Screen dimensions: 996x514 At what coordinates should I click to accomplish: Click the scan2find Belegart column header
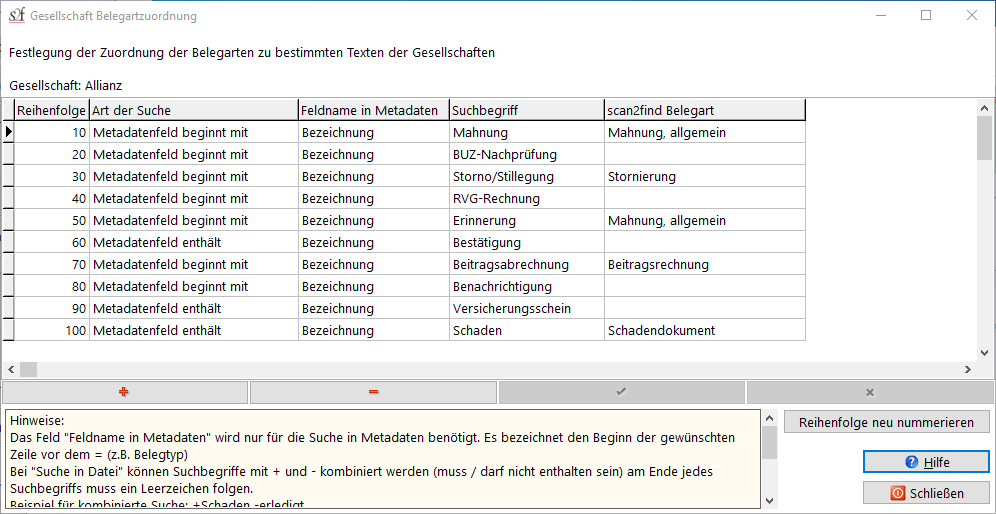pos(704,110)
